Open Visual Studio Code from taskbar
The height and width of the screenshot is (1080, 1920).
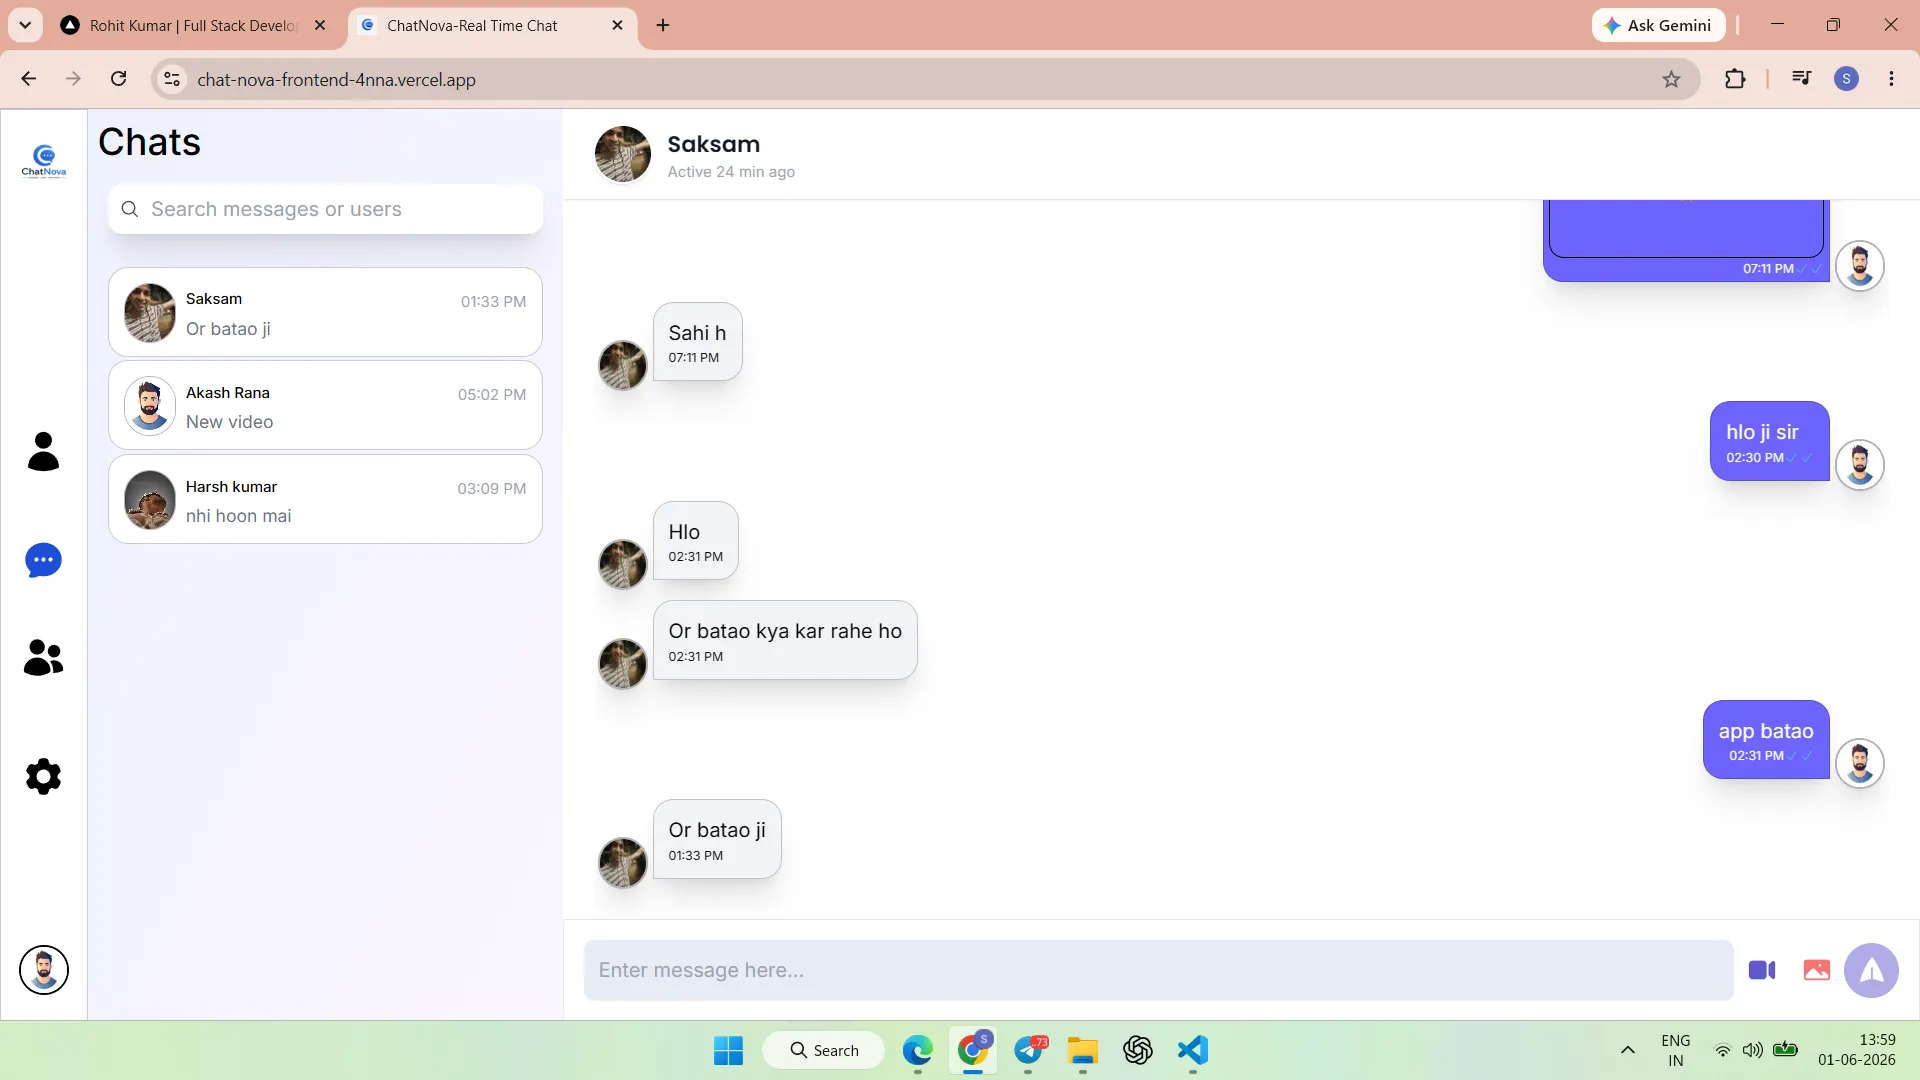(1193, 1050)
